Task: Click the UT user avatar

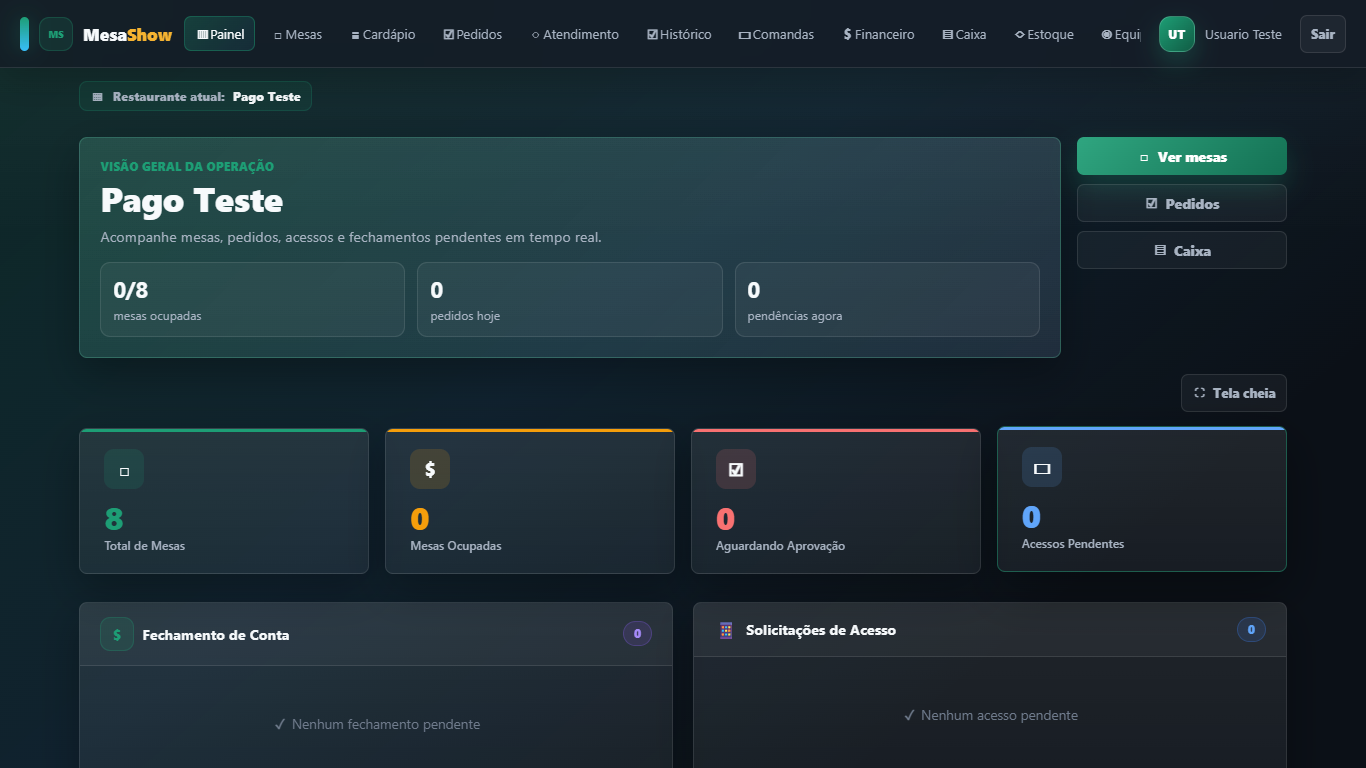Action: (x=1177, y=34)
